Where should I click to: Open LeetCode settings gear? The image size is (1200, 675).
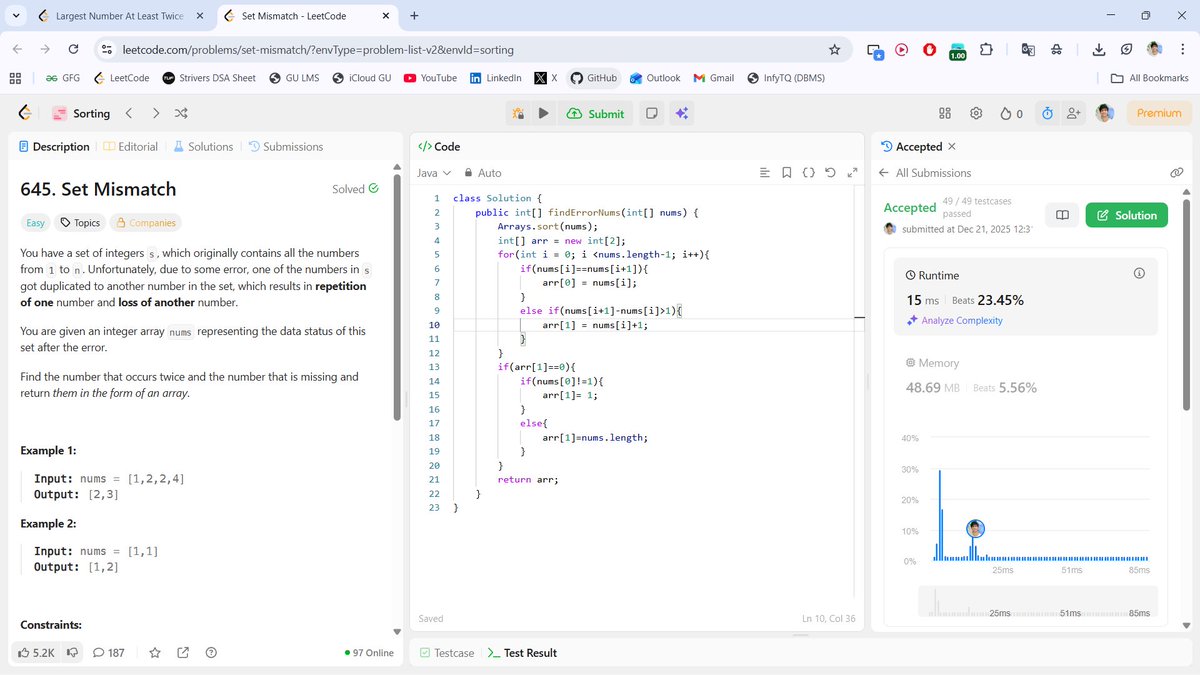pos(976,113)
